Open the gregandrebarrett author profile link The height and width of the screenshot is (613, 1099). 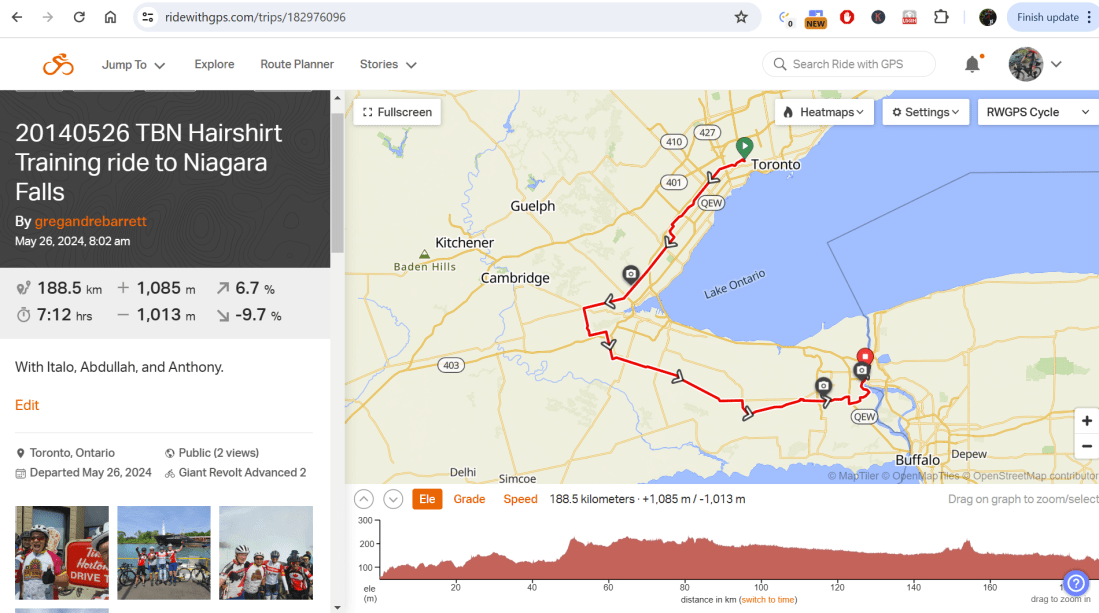(x=91, y=221)
